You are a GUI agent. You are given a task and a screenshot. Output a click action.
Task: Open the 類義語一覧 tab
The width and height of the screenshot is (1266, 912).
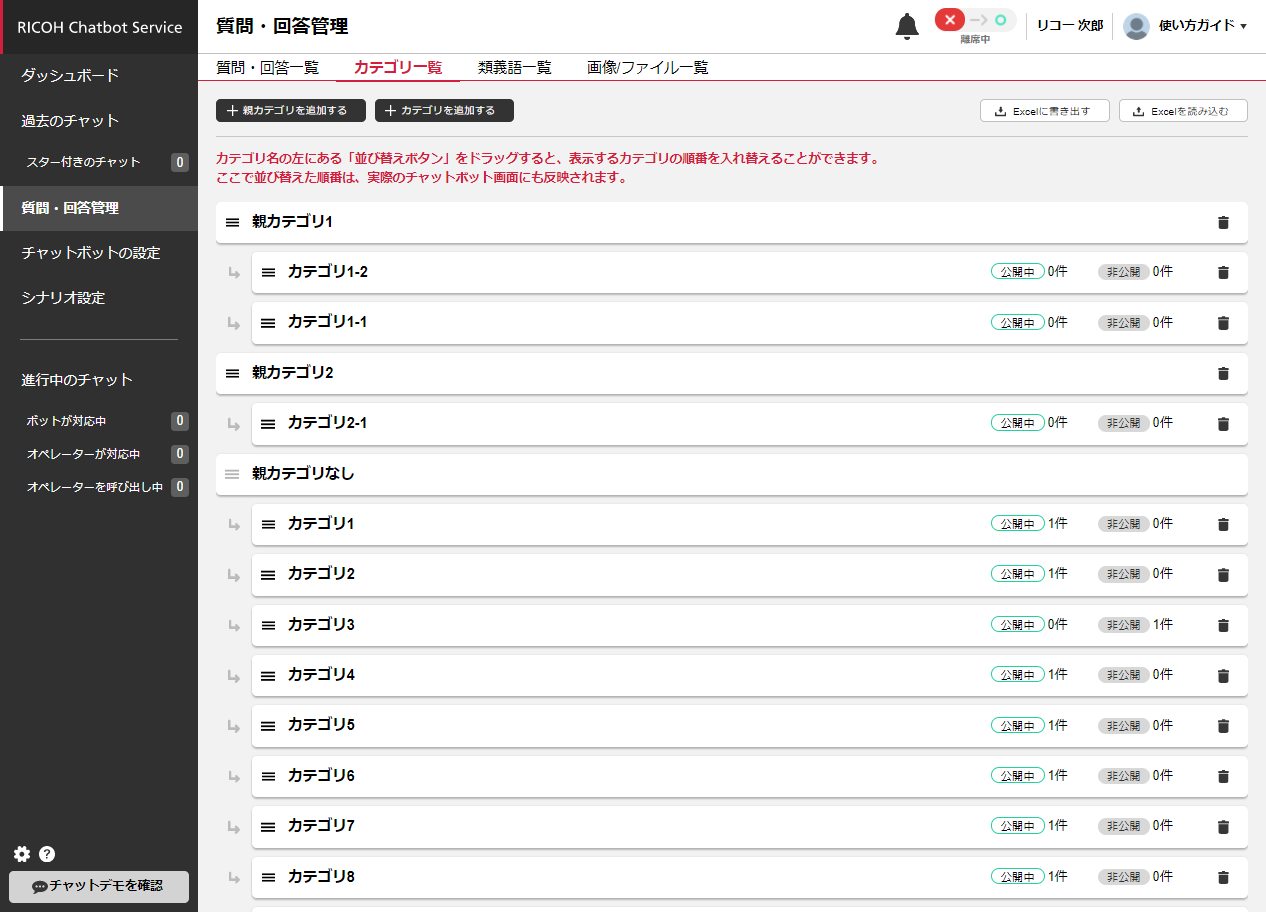[x=514, y=68]
